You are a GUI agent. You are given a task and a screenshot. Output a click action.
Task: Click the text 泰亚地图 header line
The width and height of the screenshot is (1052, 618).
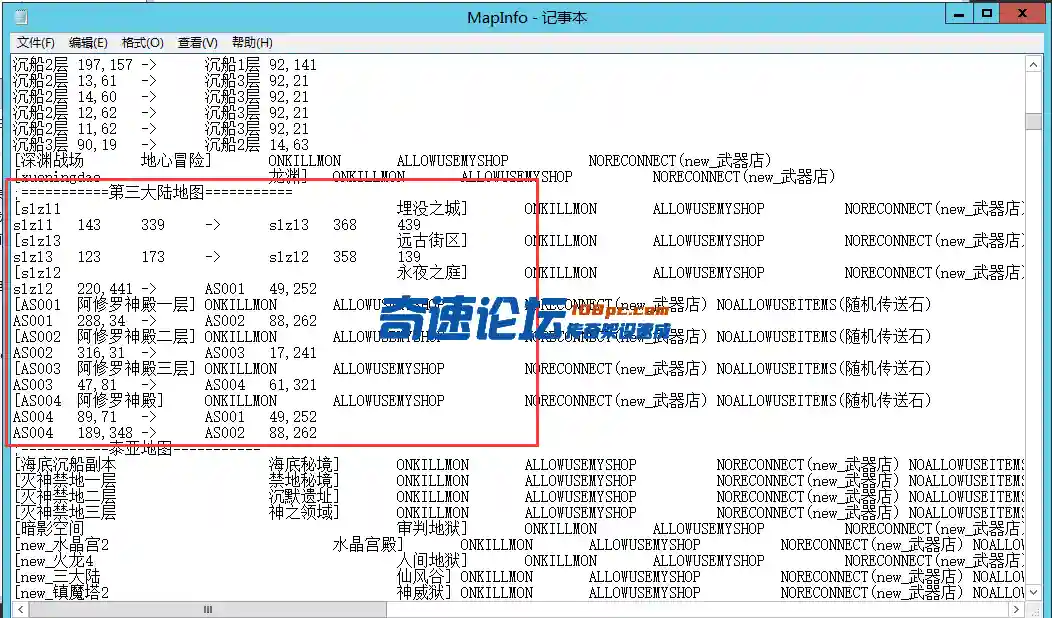[x=138, y=449]
